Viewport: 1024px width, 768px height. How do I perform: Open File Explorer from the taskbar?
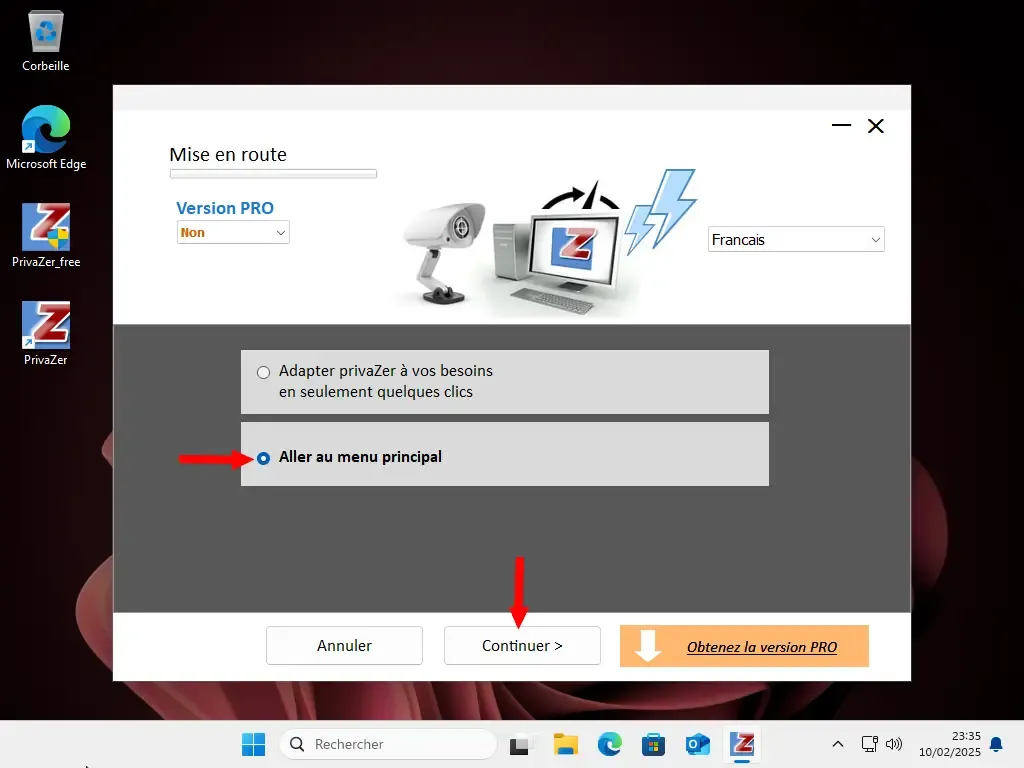tap(566, 744)
